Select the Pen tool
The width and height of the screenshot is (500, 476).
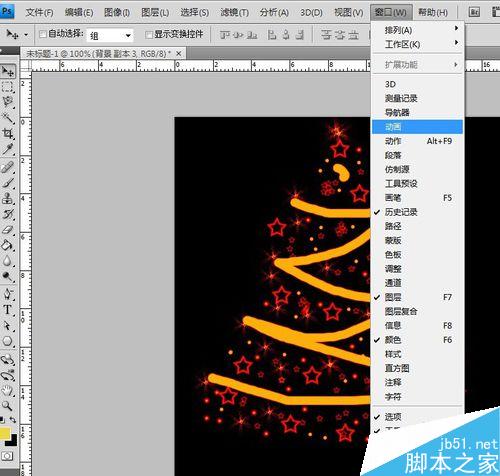pyautogui.click(x=7, y=294)
